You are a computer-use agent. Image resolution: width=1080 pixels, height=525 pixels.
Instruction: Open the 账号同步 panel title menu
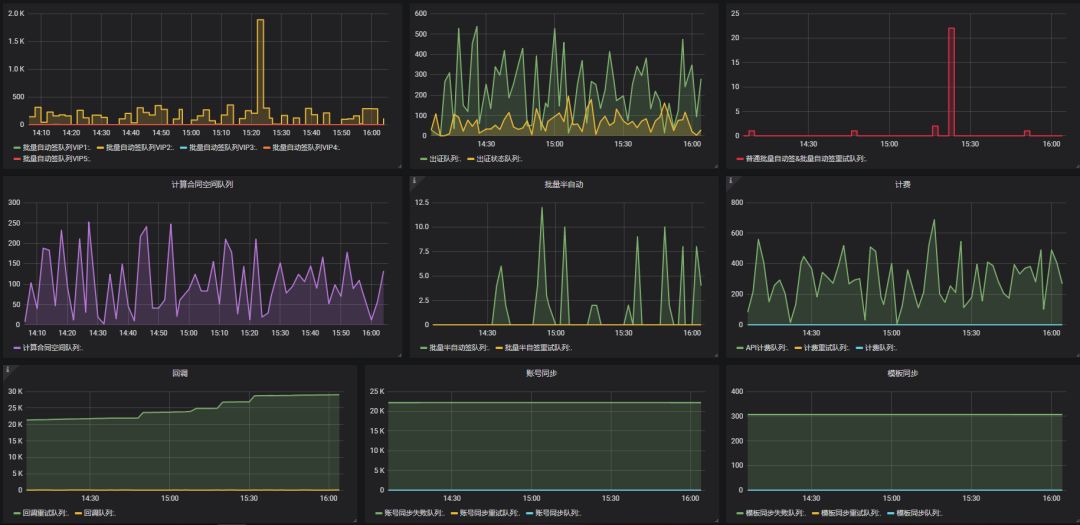tap(540, 372)
